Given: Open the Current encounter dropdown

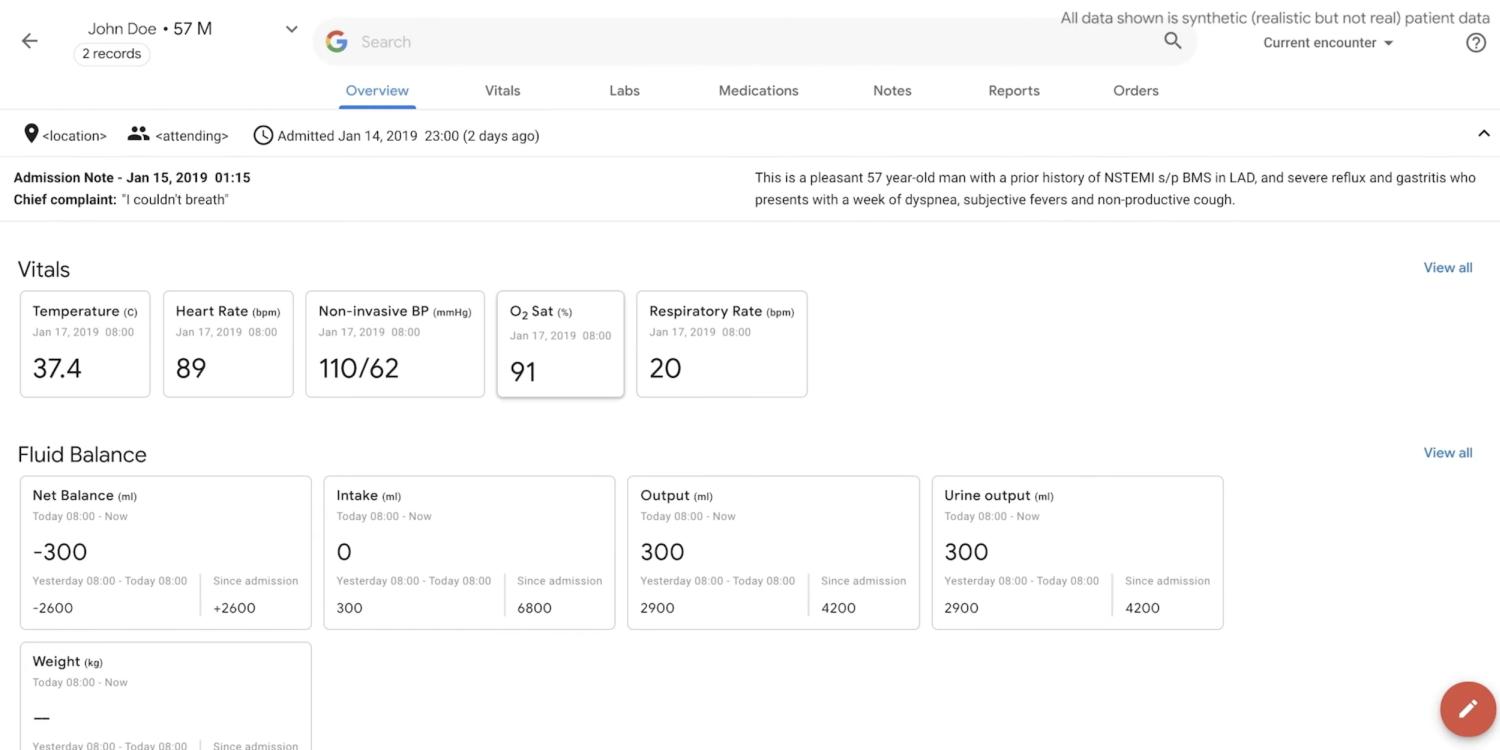Looking at the screenshot, I should tap(1327, 43).
